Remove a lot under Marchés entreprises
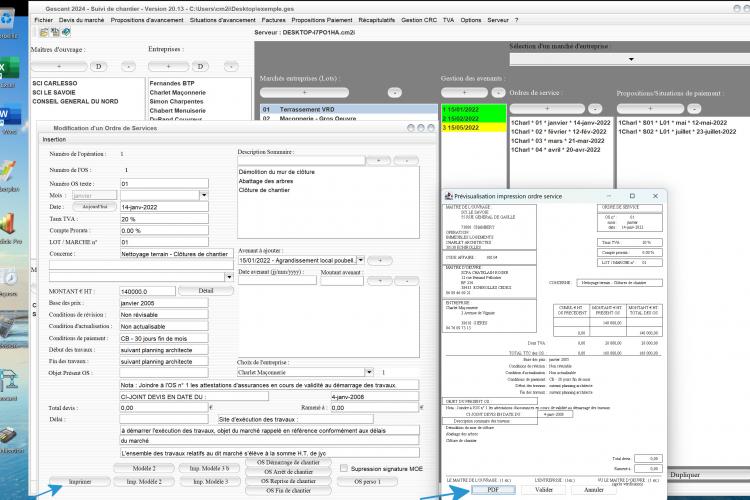The image size is (750, 500). (x=395, y=93)
